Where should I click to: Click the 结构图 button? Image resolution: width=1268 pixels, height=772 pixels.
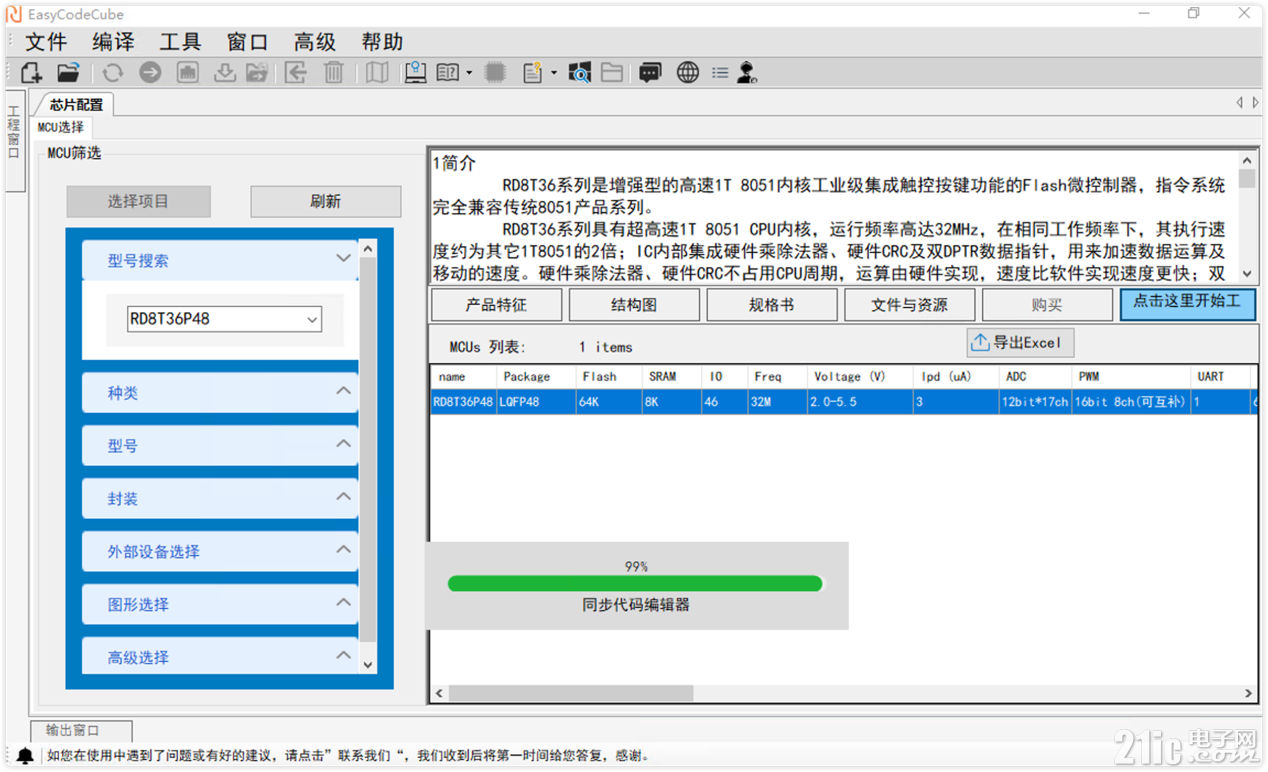(x=634, y=305)
